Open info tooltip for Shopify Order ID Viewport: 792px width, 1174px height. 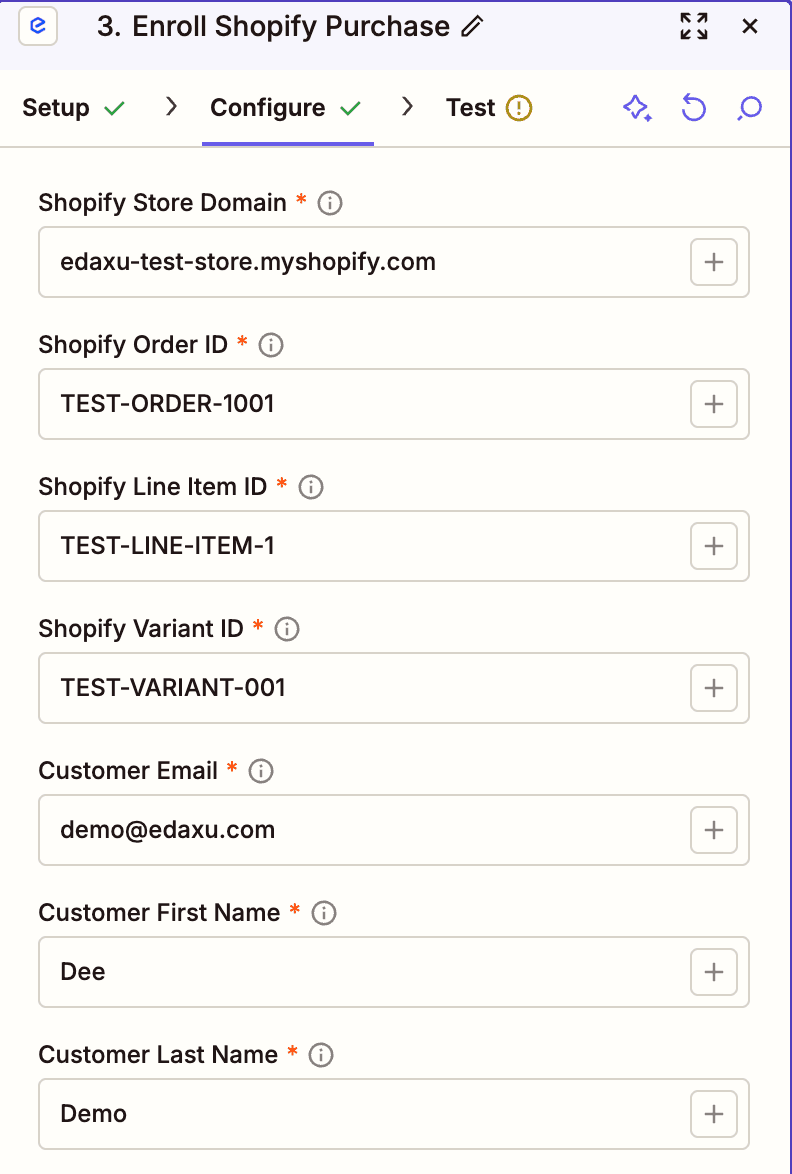(271, 345)
